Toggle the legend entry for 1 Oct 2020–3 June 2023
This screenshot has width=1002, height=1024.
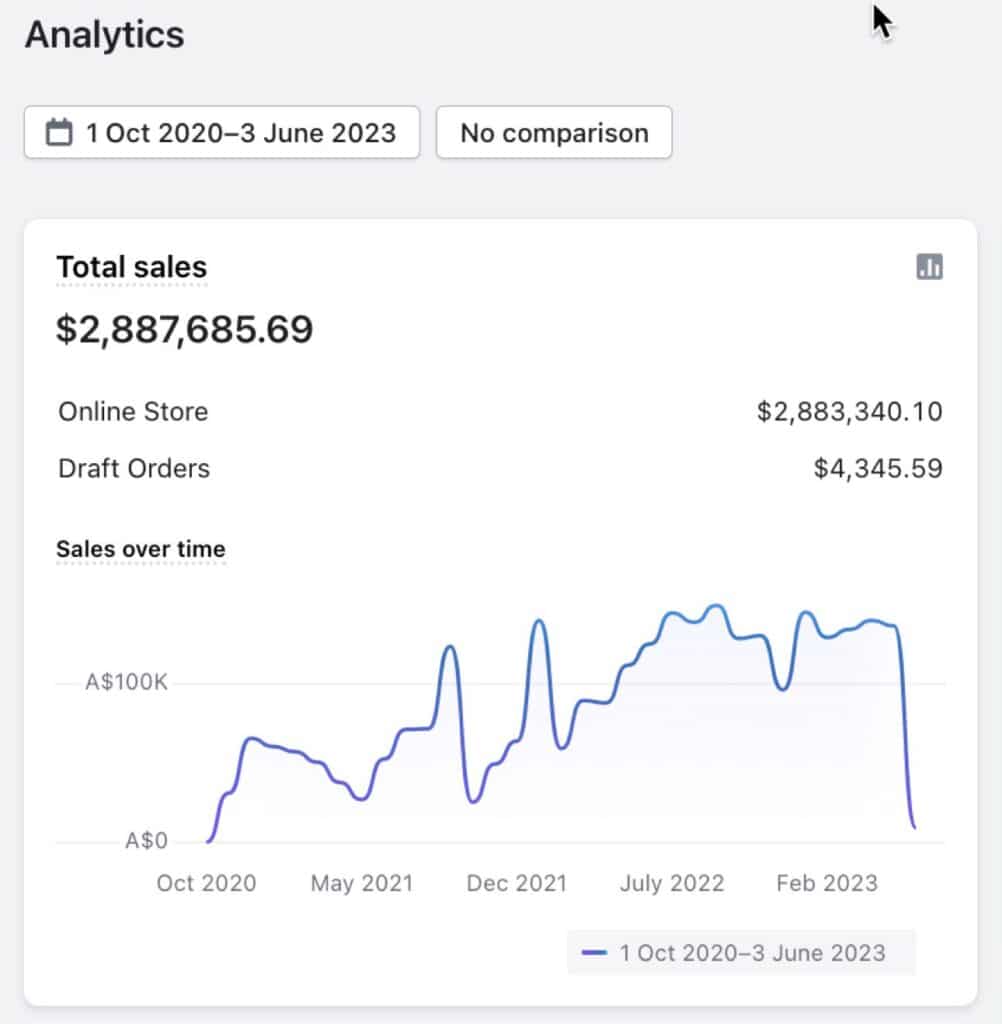tap(752, 952)
